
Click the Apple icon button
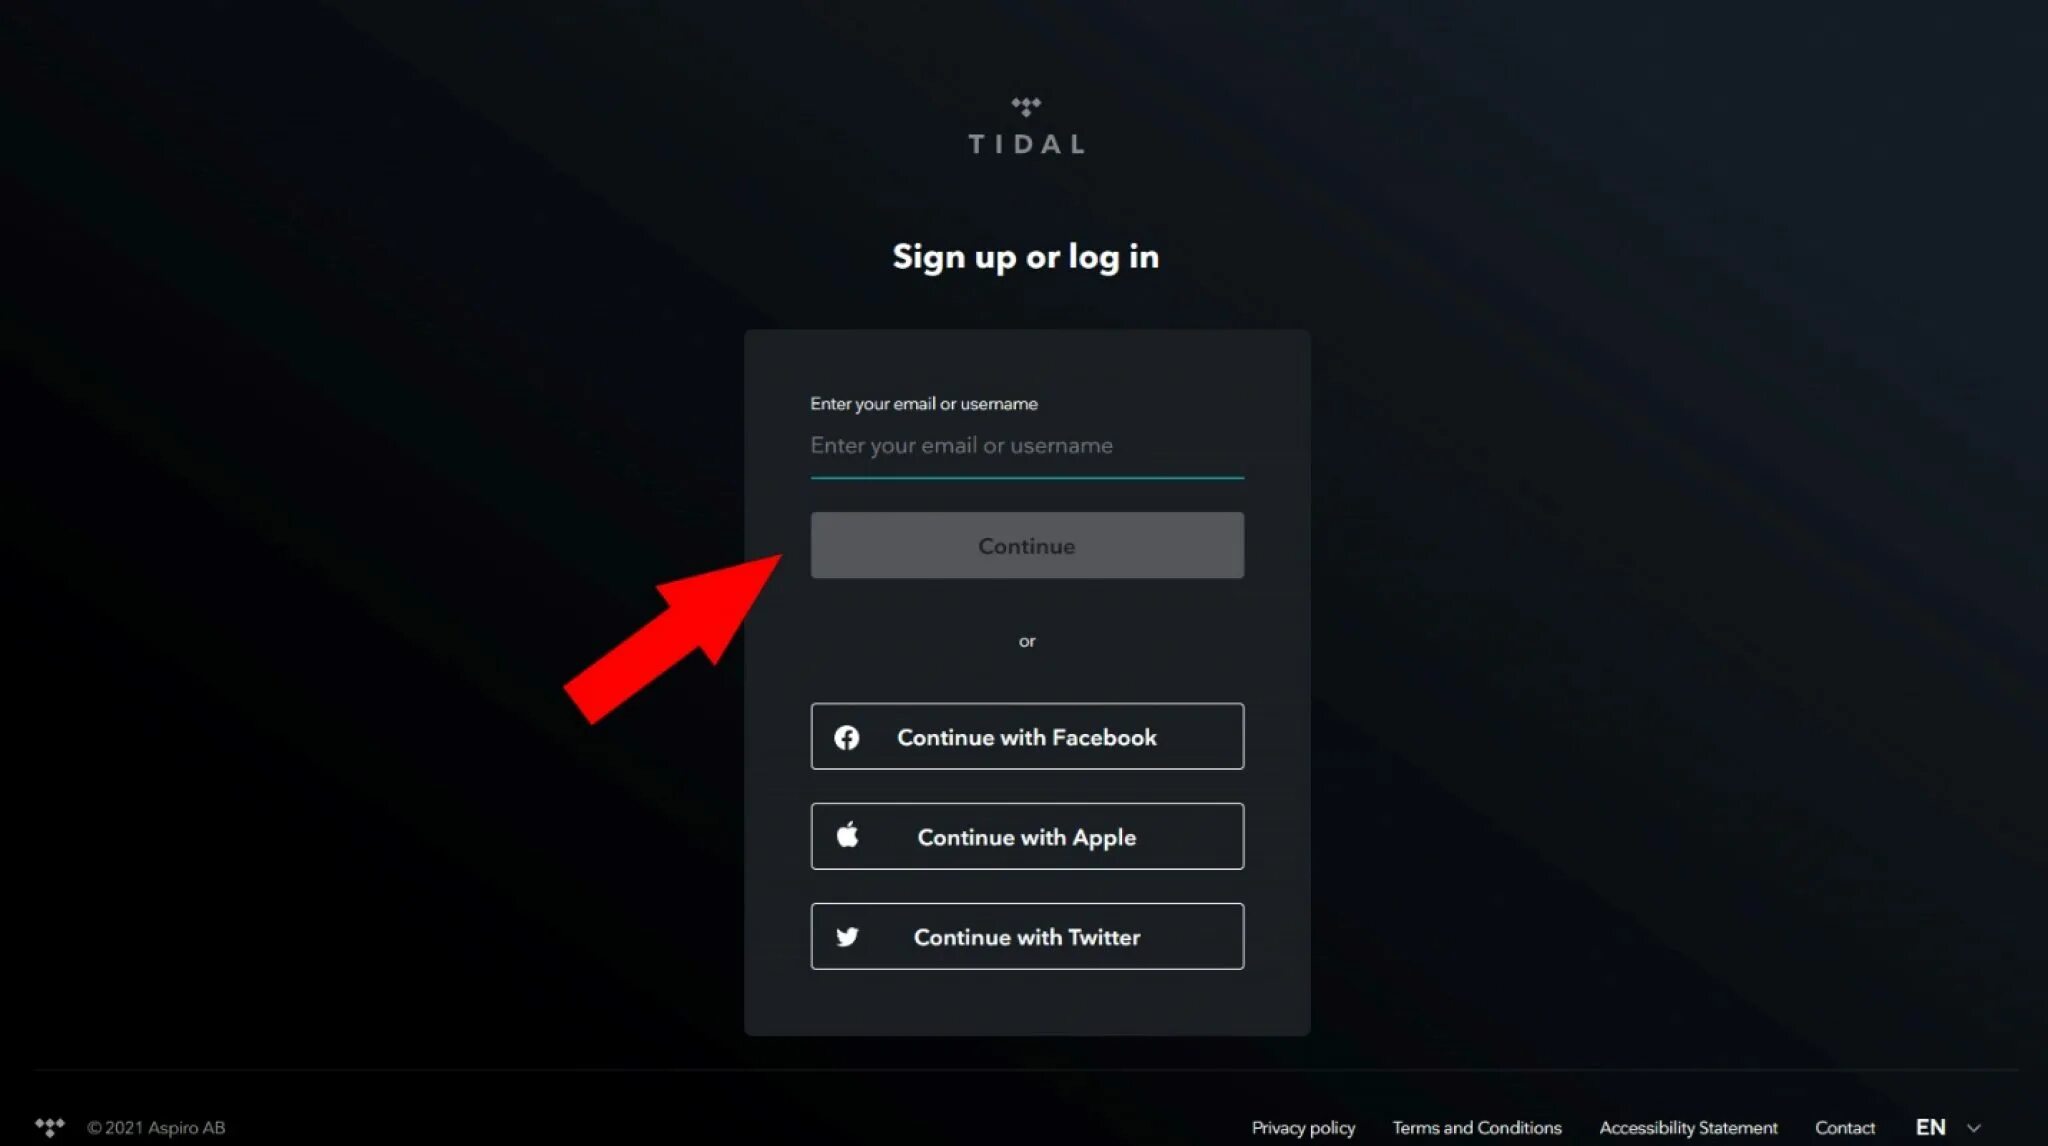tap(847, 835)
